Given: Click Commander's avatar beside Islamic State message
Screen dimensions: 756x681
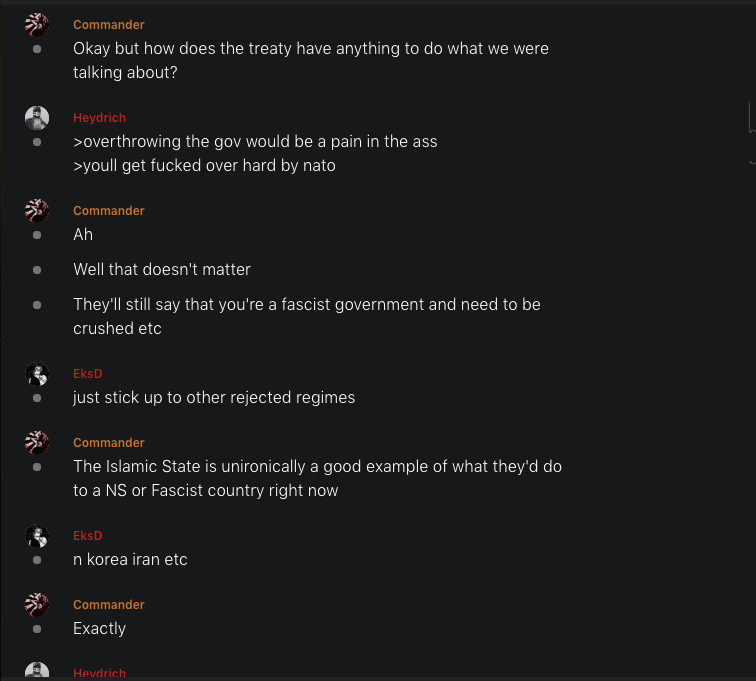Looking at the screenshot, I should click(37, 443).
